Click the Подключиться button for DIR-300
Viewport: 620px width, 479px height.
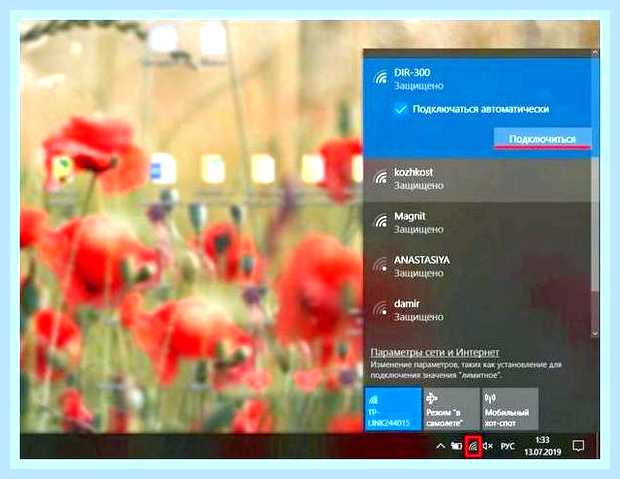[542, 138]
